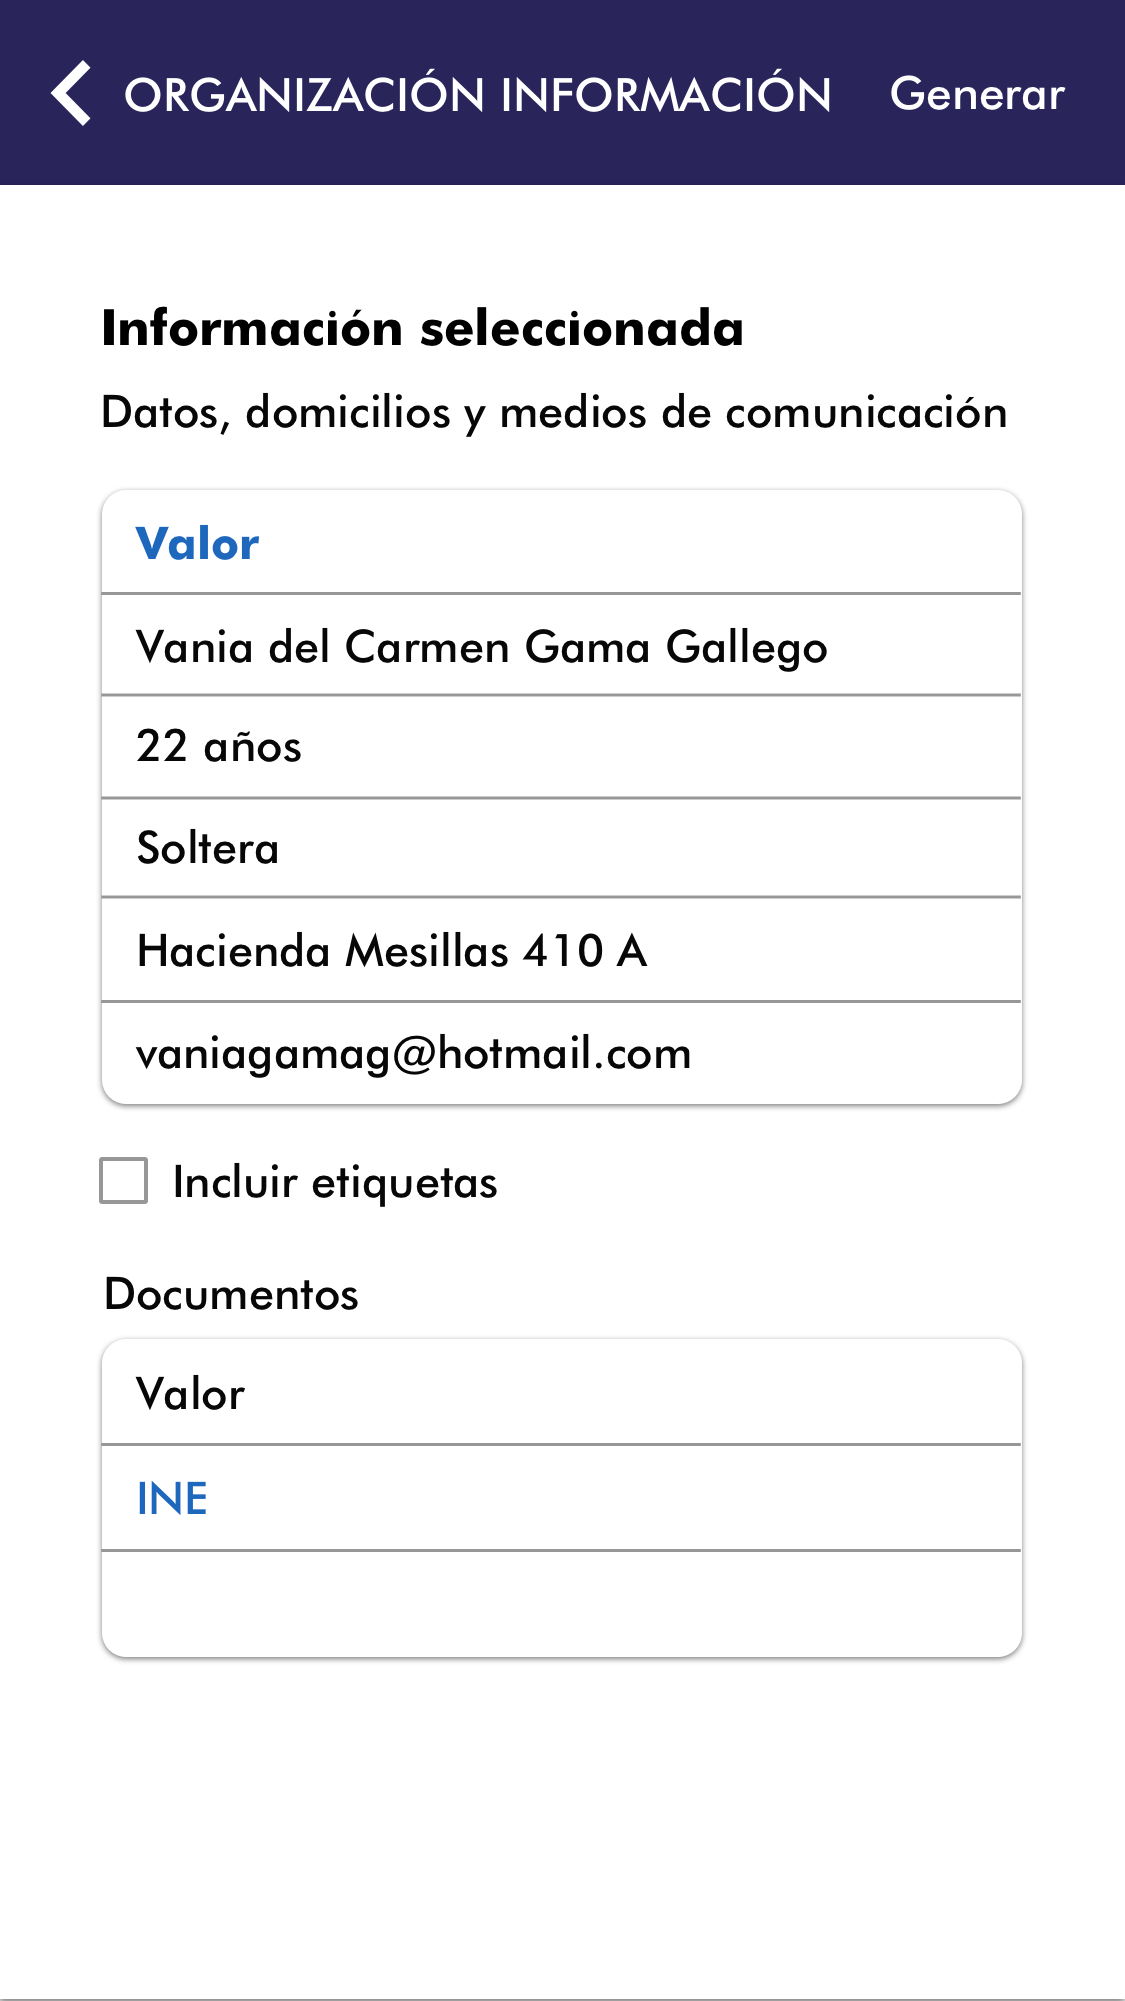1125x2001 pixels.
Task: Click the Documentos section label
Action: pos(231,1294)
